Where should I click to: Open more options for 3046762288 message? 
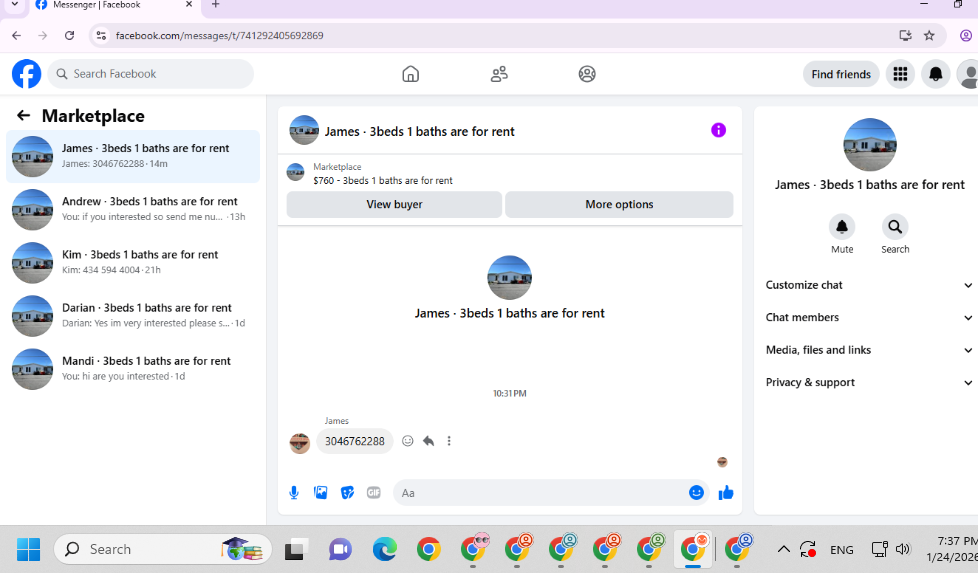[x=449, y=441]
